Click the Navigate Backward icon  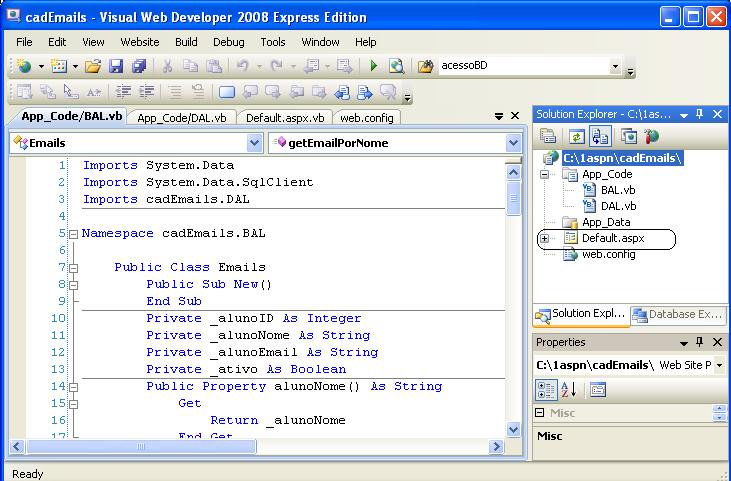pyautogui.click(x=311, y=66)
